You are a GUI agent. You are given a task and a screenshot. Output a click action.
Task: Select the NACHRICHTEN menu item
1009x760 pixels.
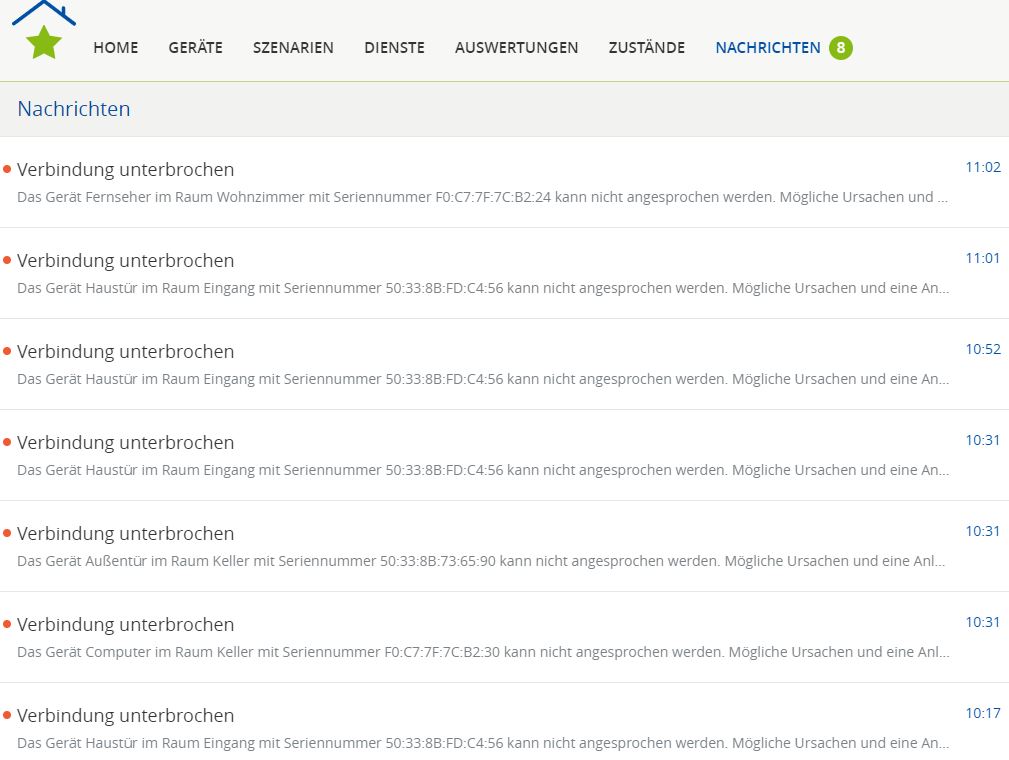[x=767, y=48]
